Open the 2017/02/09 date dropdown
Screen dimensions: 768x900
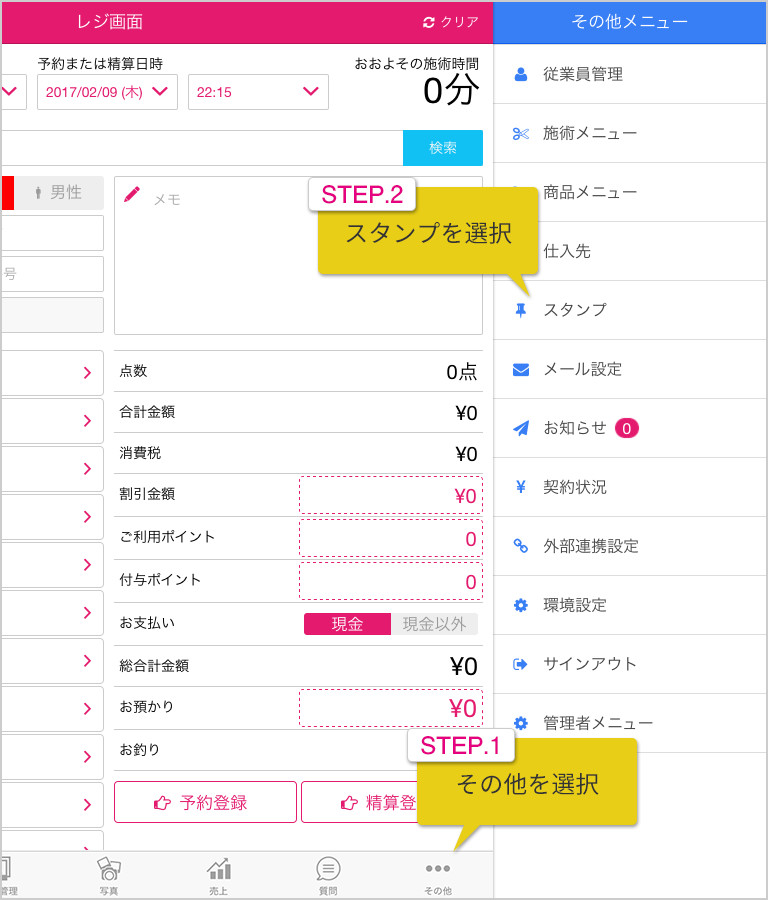107,92
